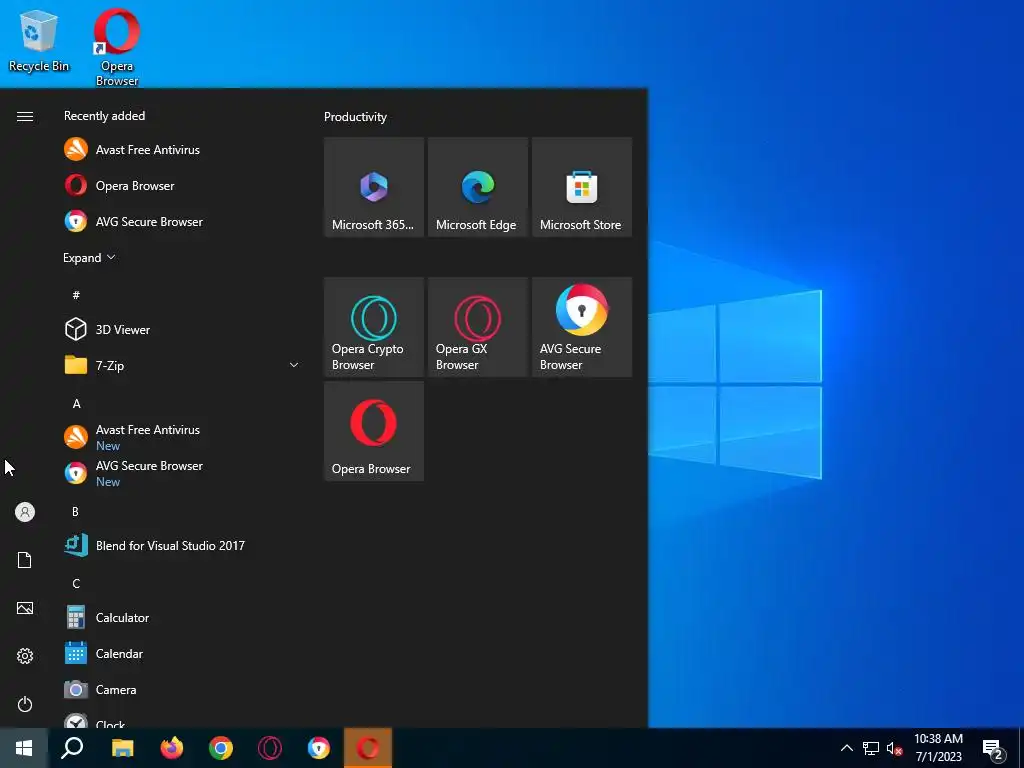1024x768 pixels.
Task: Open the Opera Browser tile
Action: [374, 431]
